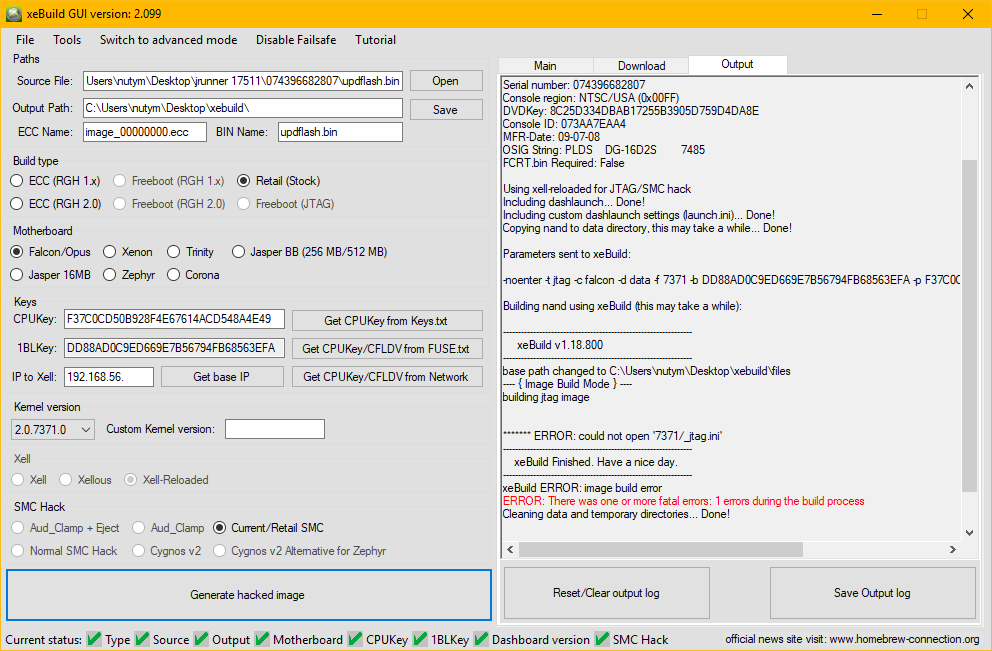Image resolution: width=992 pixels, height=651 pixels.
Task: Click Switch to advanced mode
Action: click(168, 40)
